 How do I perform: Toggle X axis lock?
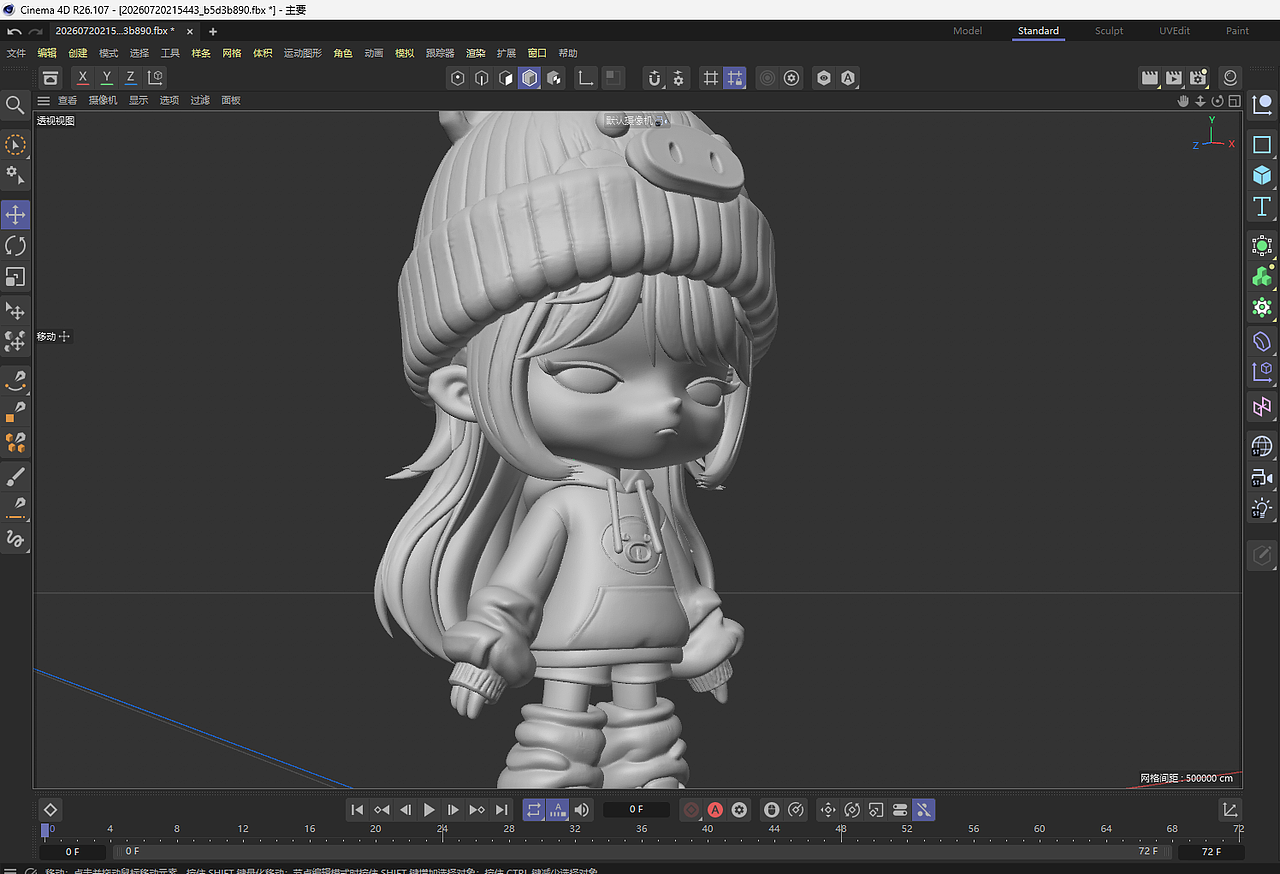point(82,77)
